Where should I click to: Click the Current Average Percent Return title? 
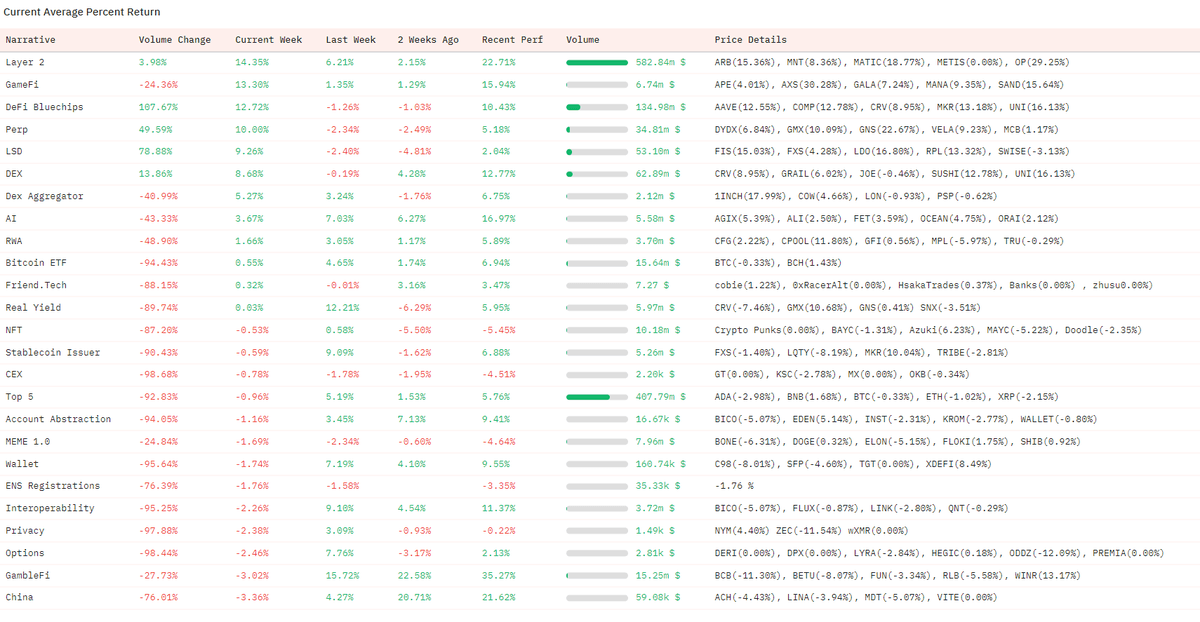(82, 12)
